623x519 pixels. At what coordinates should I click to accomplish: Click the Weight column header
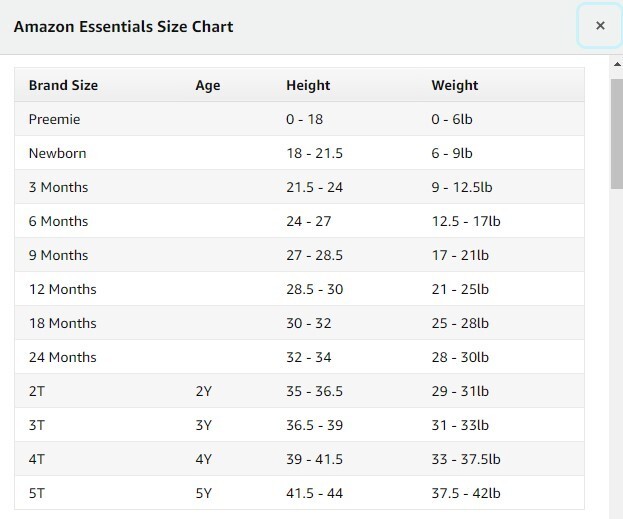[455, 85]
